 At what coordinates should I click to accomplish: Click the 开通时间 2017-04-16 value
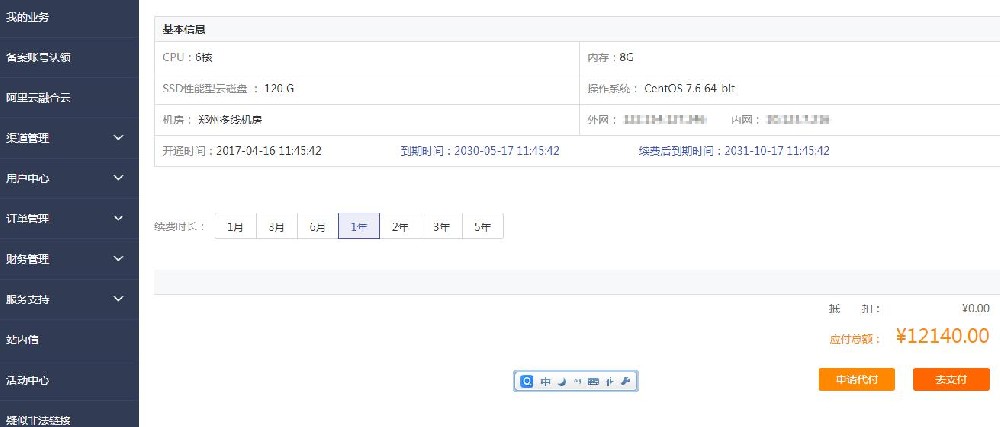click(x=268, y=151)
